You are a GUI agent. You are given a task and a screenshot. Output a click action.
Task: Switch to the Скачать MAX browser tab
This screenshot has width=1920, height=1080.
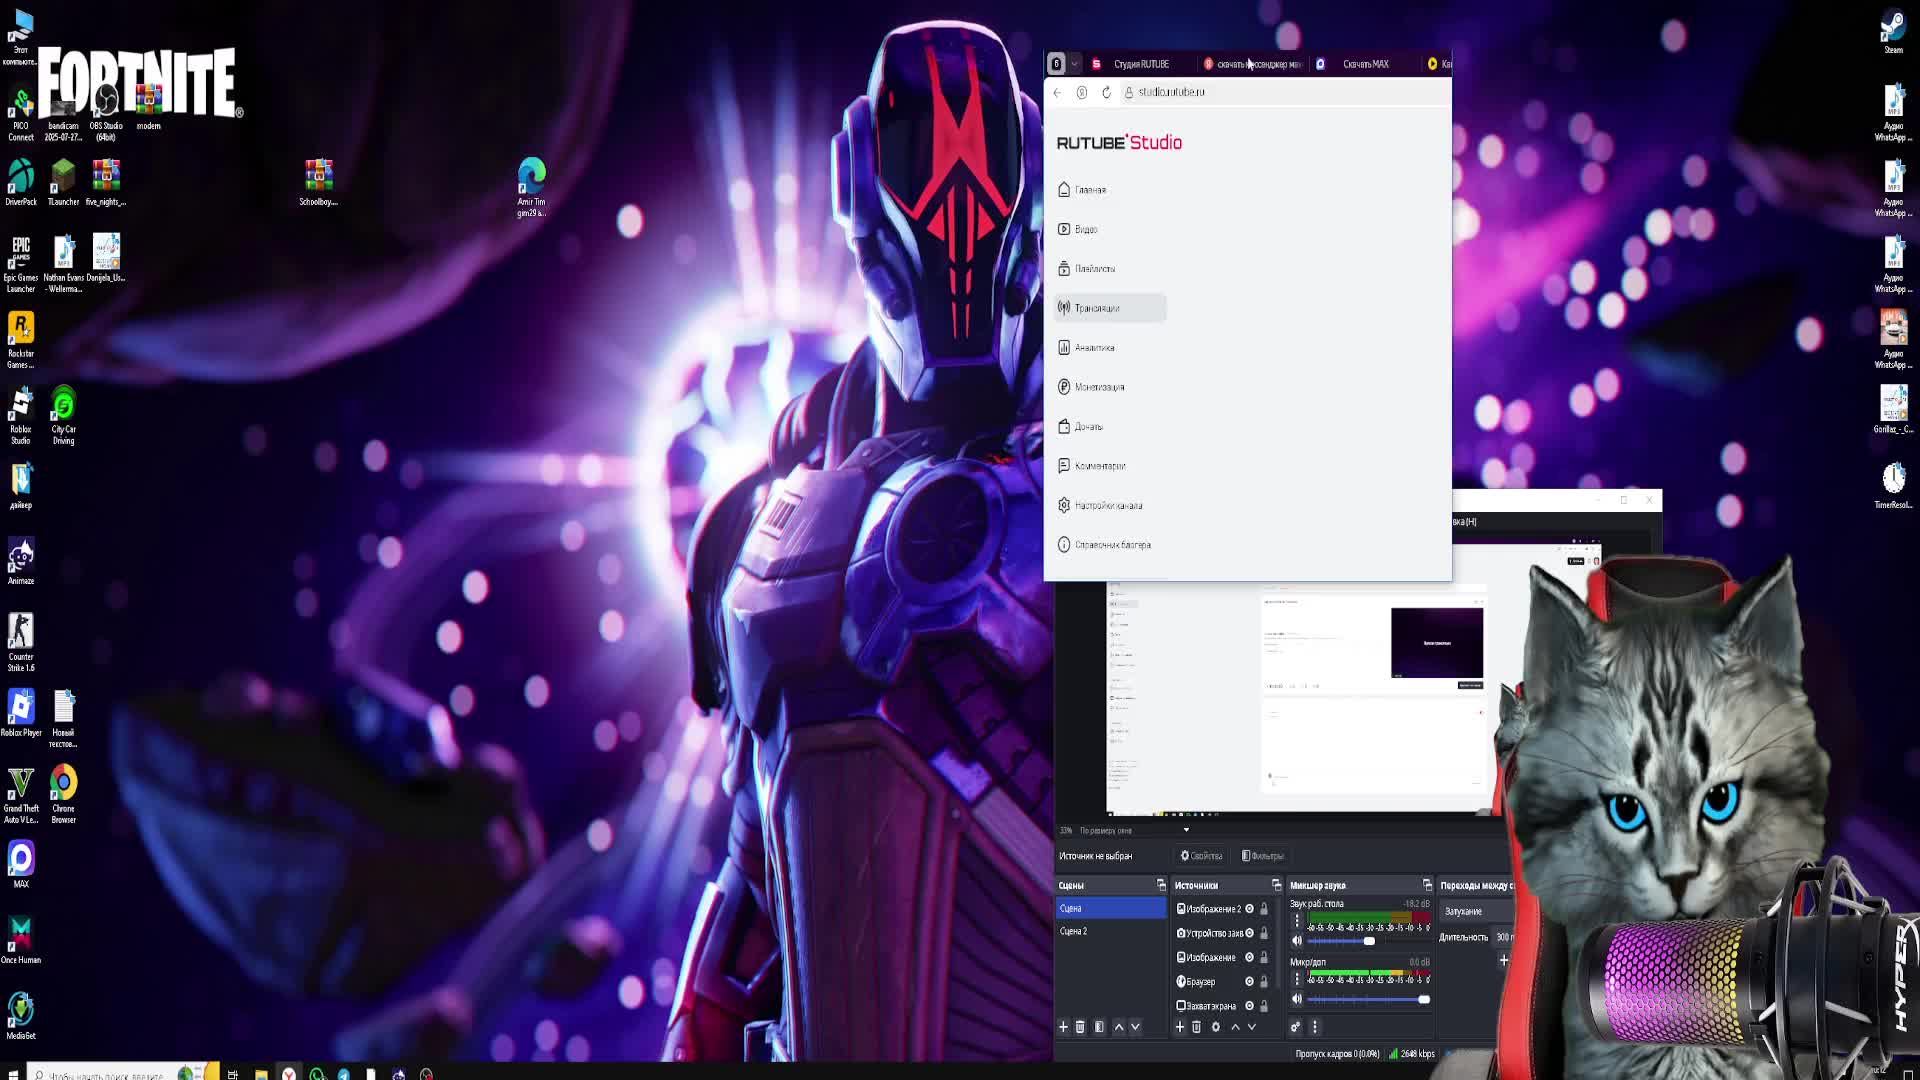pos(1366,64)
